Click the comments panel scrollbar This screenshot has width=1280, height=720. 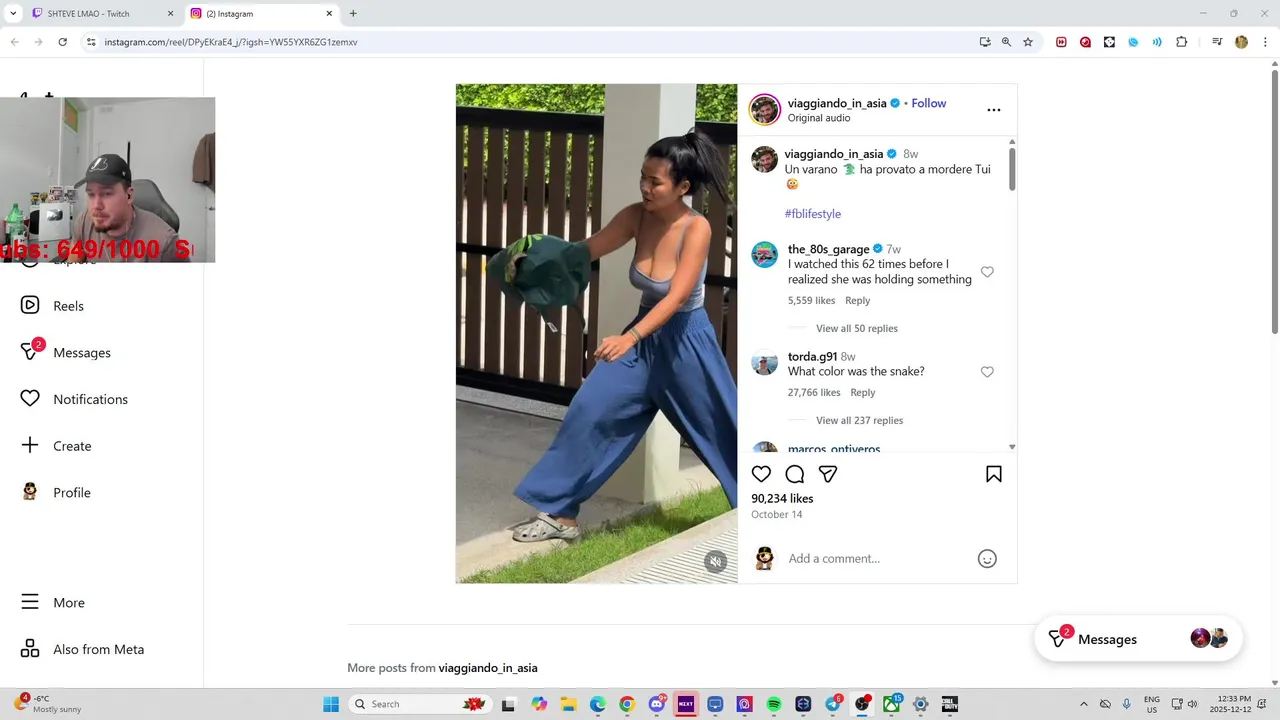[1012, 169]
